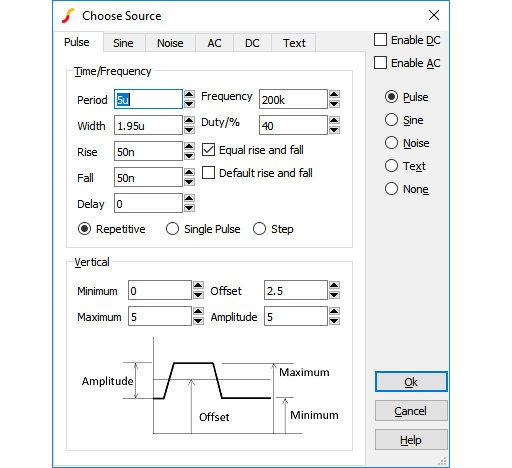Increase Period with the up spinner arrow
Viewport: 512px width, 468px height.
[x=189, y=95]
